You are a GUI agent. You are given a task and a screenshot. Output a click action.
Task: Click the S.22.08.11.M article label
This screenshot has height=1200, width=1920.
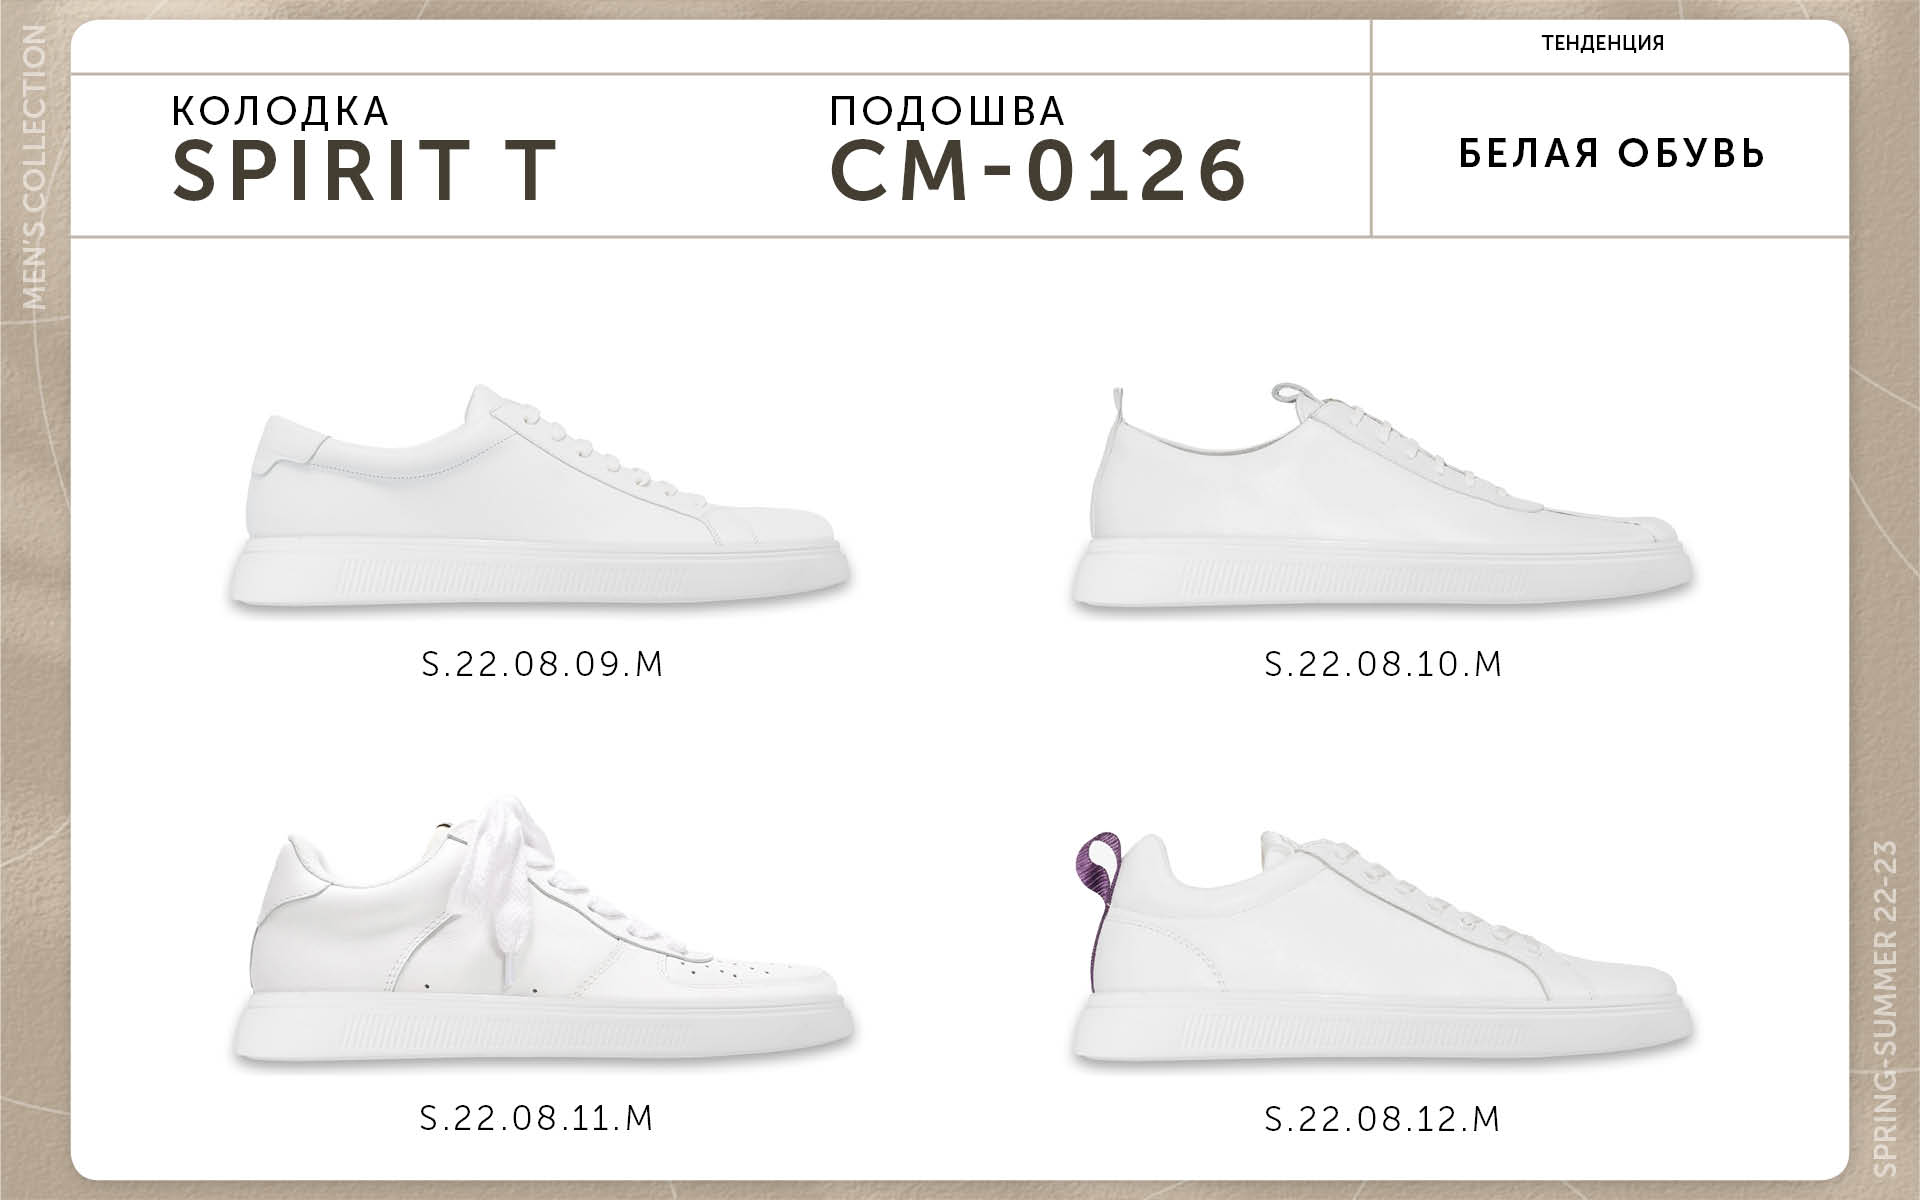(x=537, y=1117)
